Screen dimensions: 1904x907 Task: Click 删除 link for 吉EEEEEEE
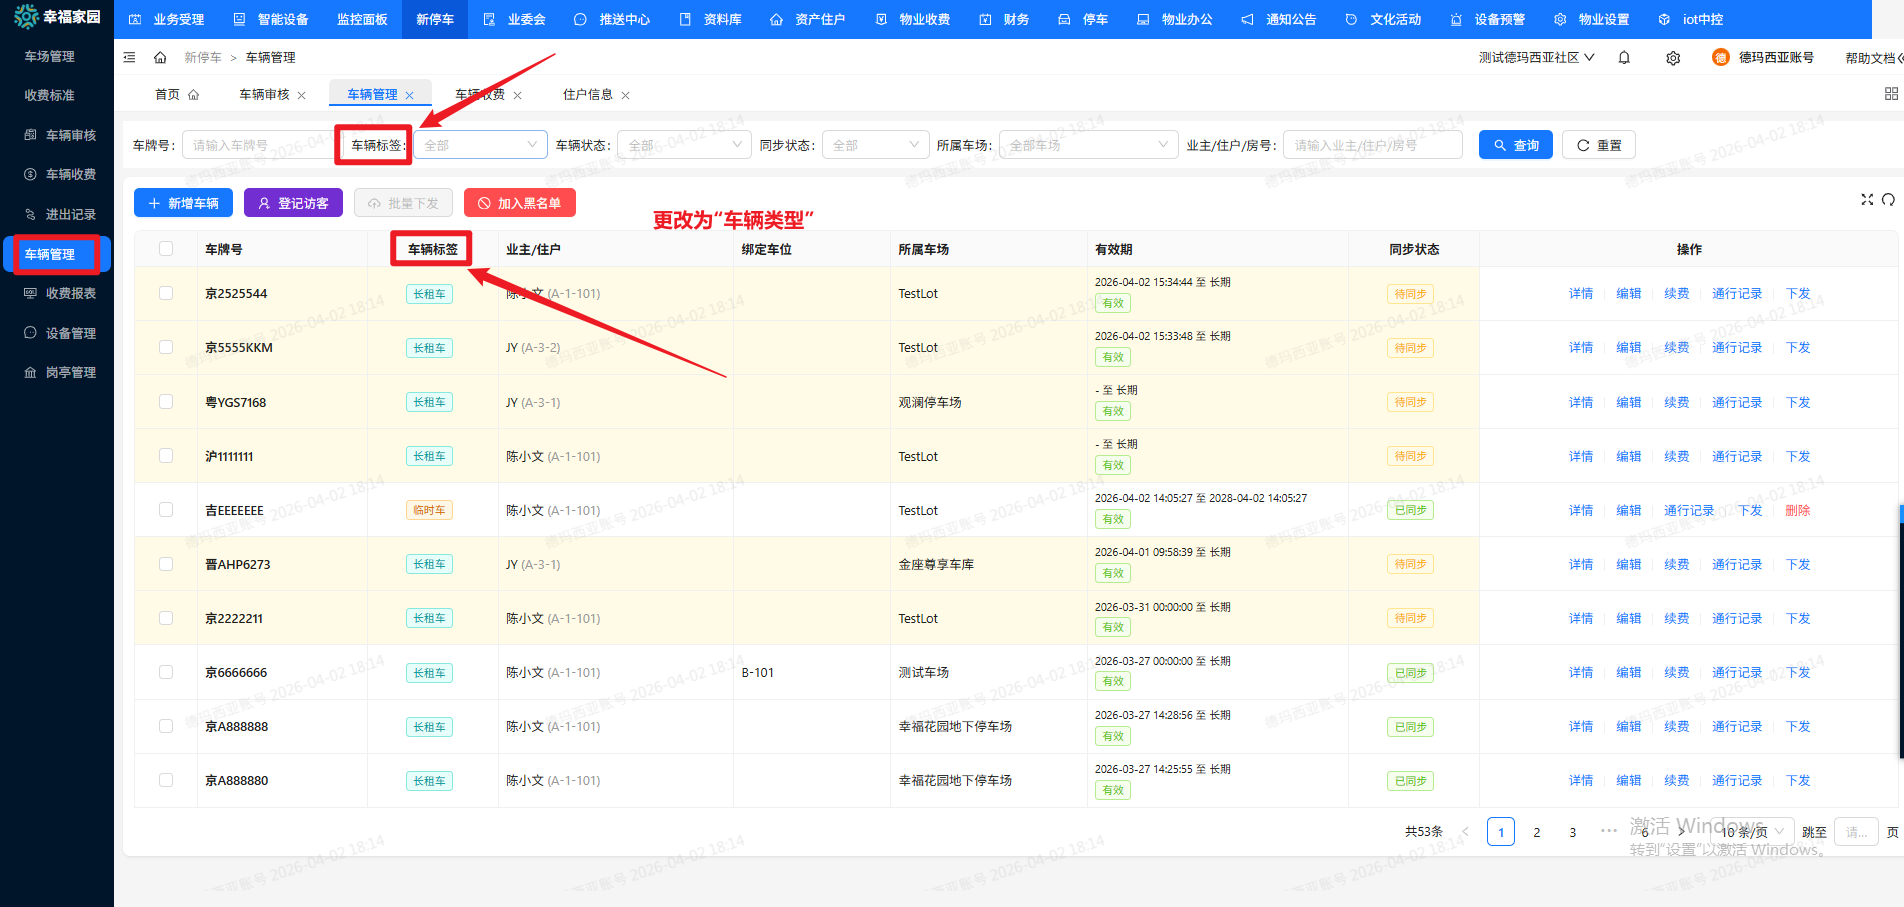[1797, 511]
